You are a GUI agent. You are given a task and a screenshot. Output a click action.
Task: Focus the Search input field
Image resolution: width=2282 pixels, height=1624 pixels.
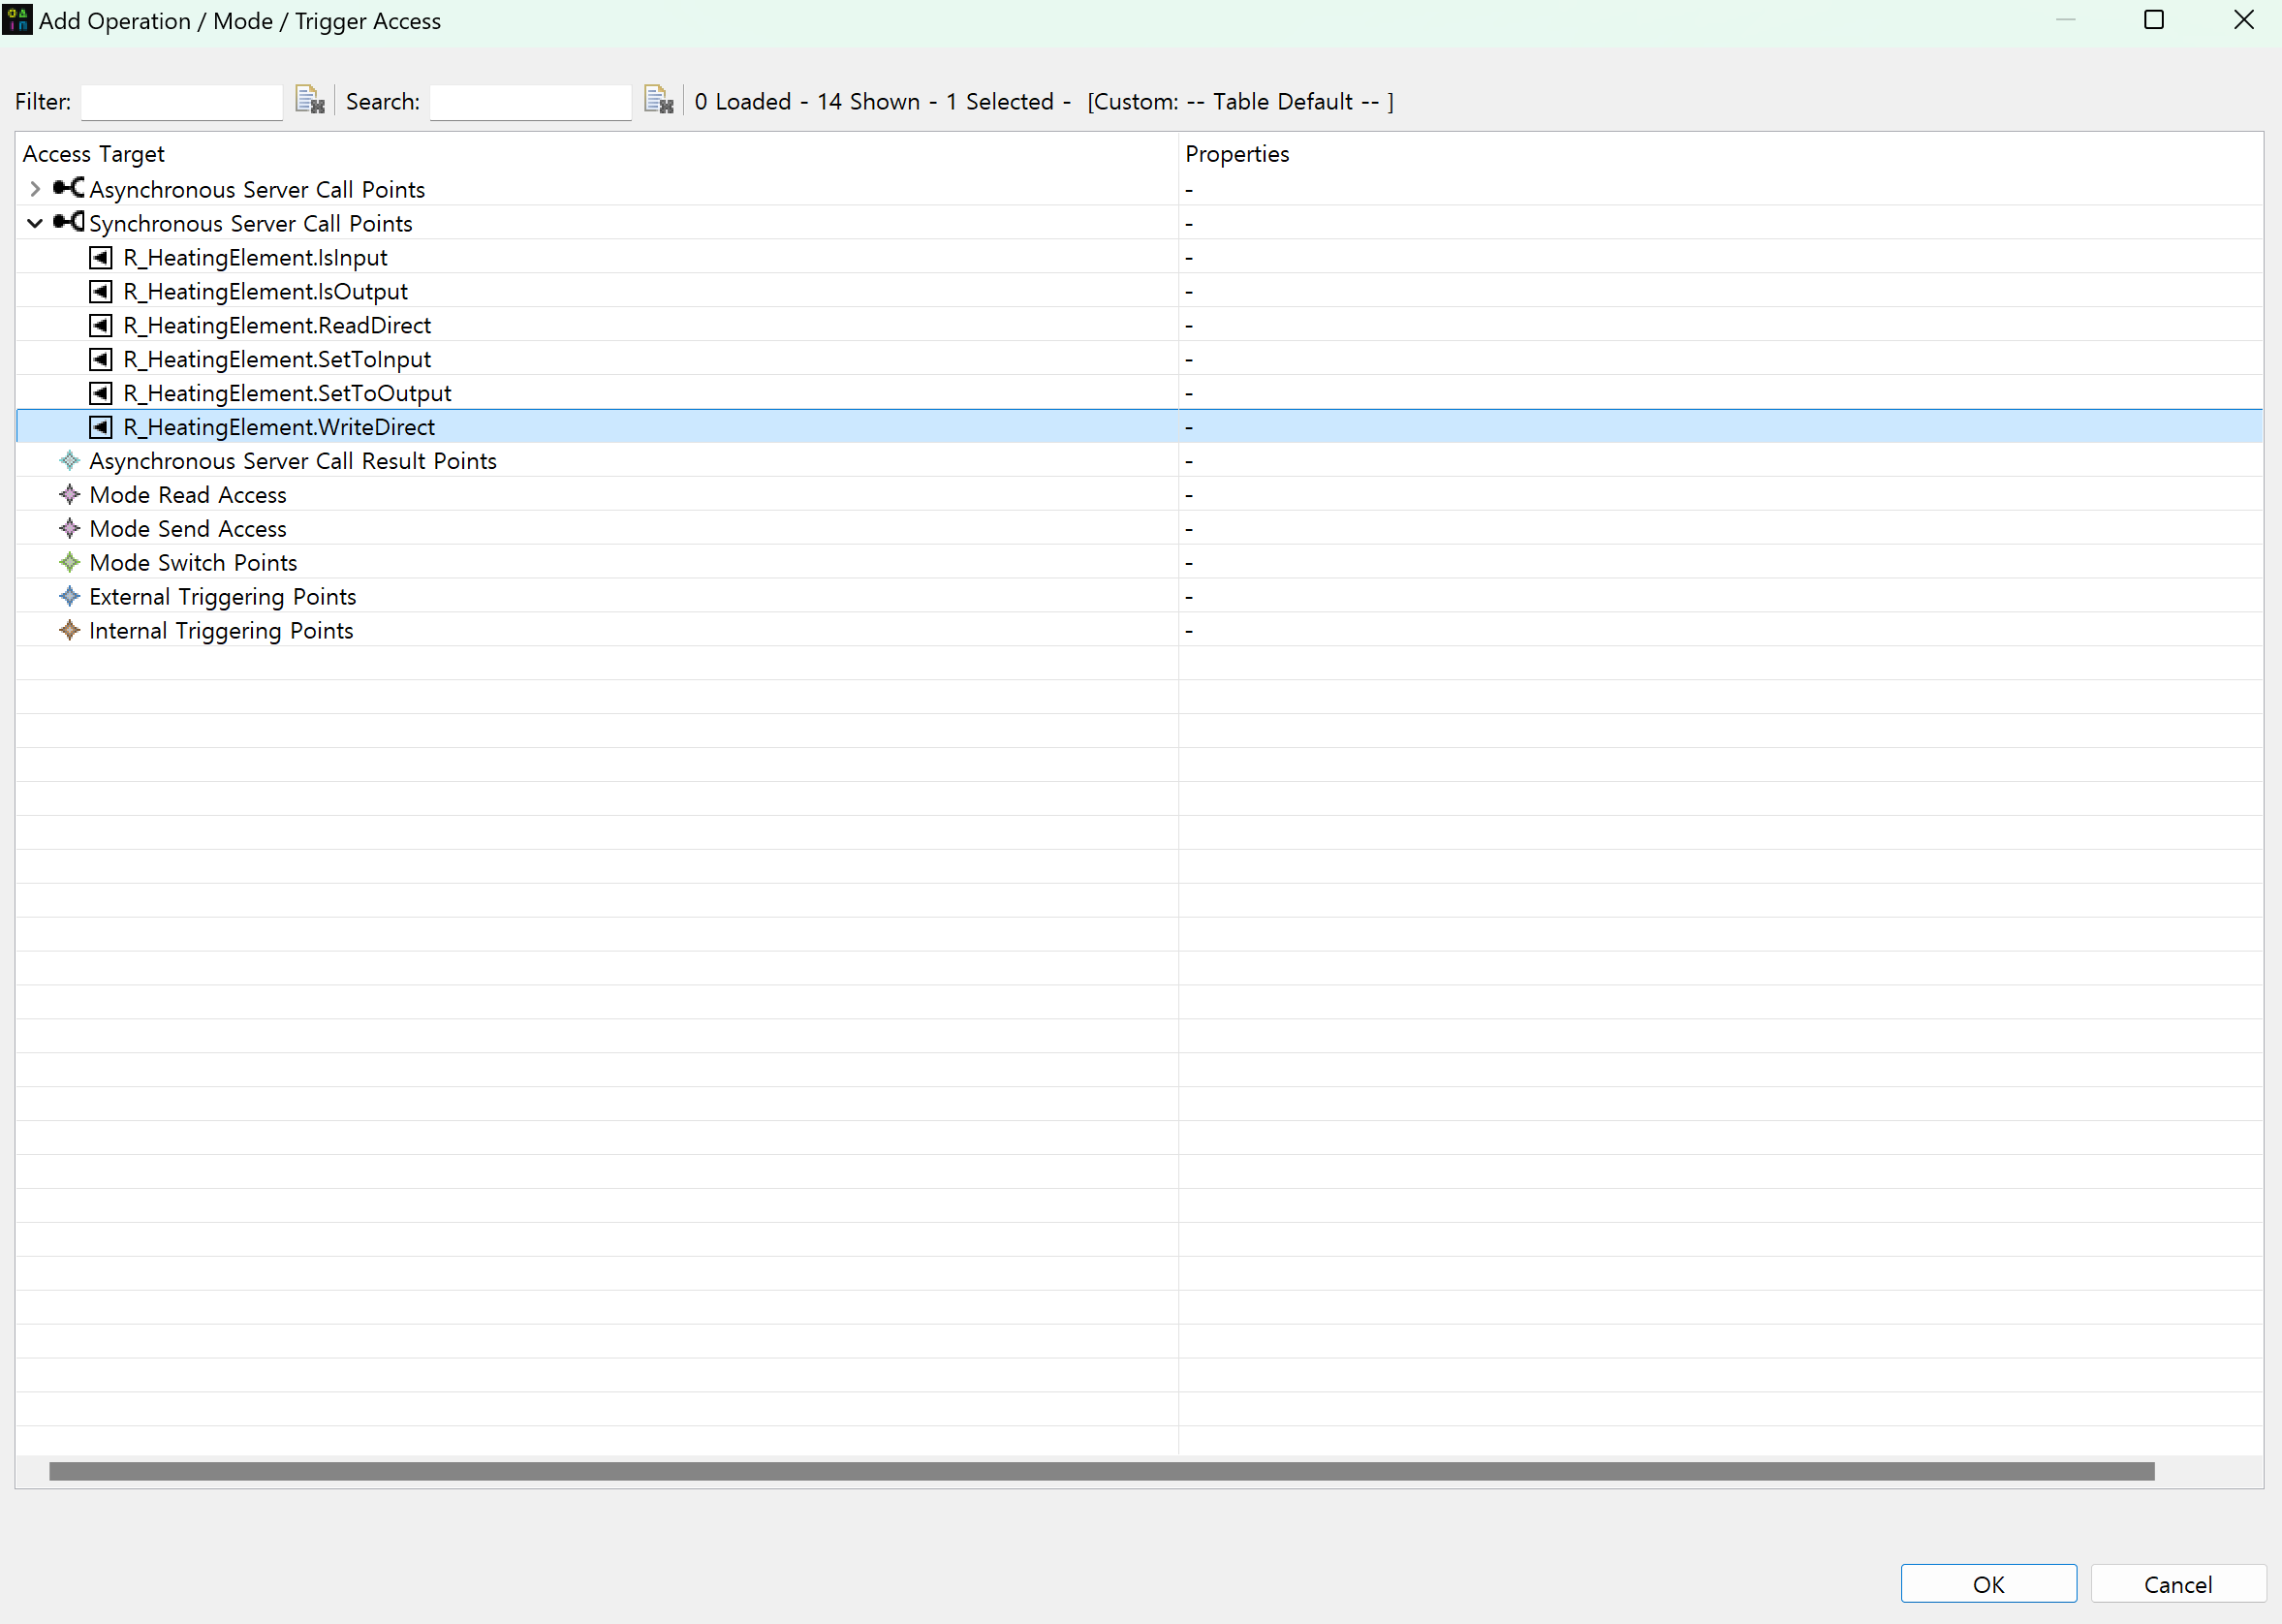[x=531, y=101]
